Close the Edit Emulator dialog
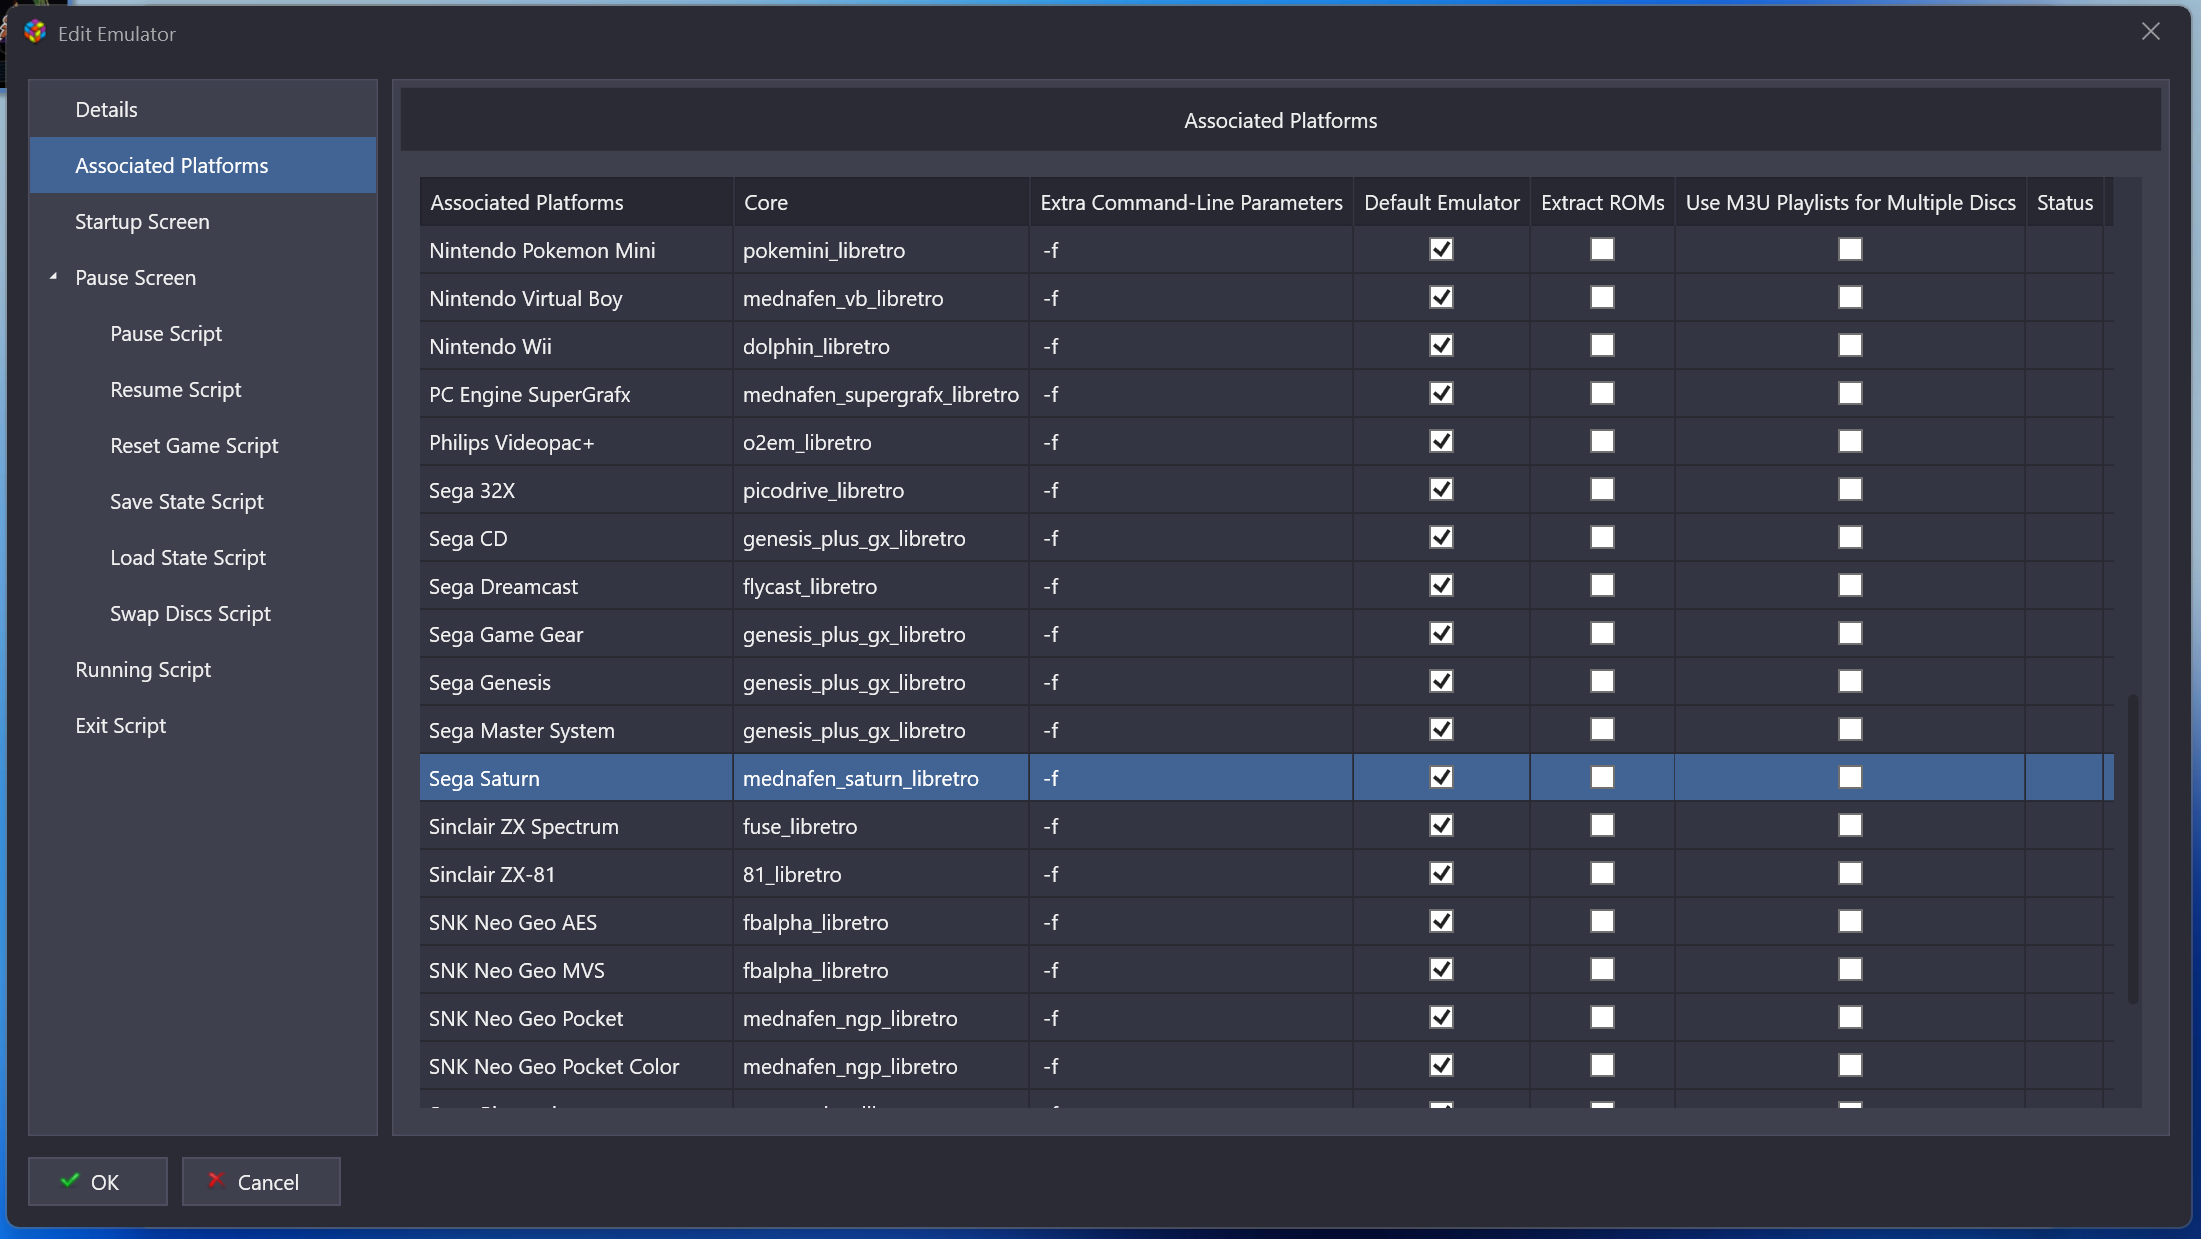The image size is (2201, 1239). pos(2151,32)
